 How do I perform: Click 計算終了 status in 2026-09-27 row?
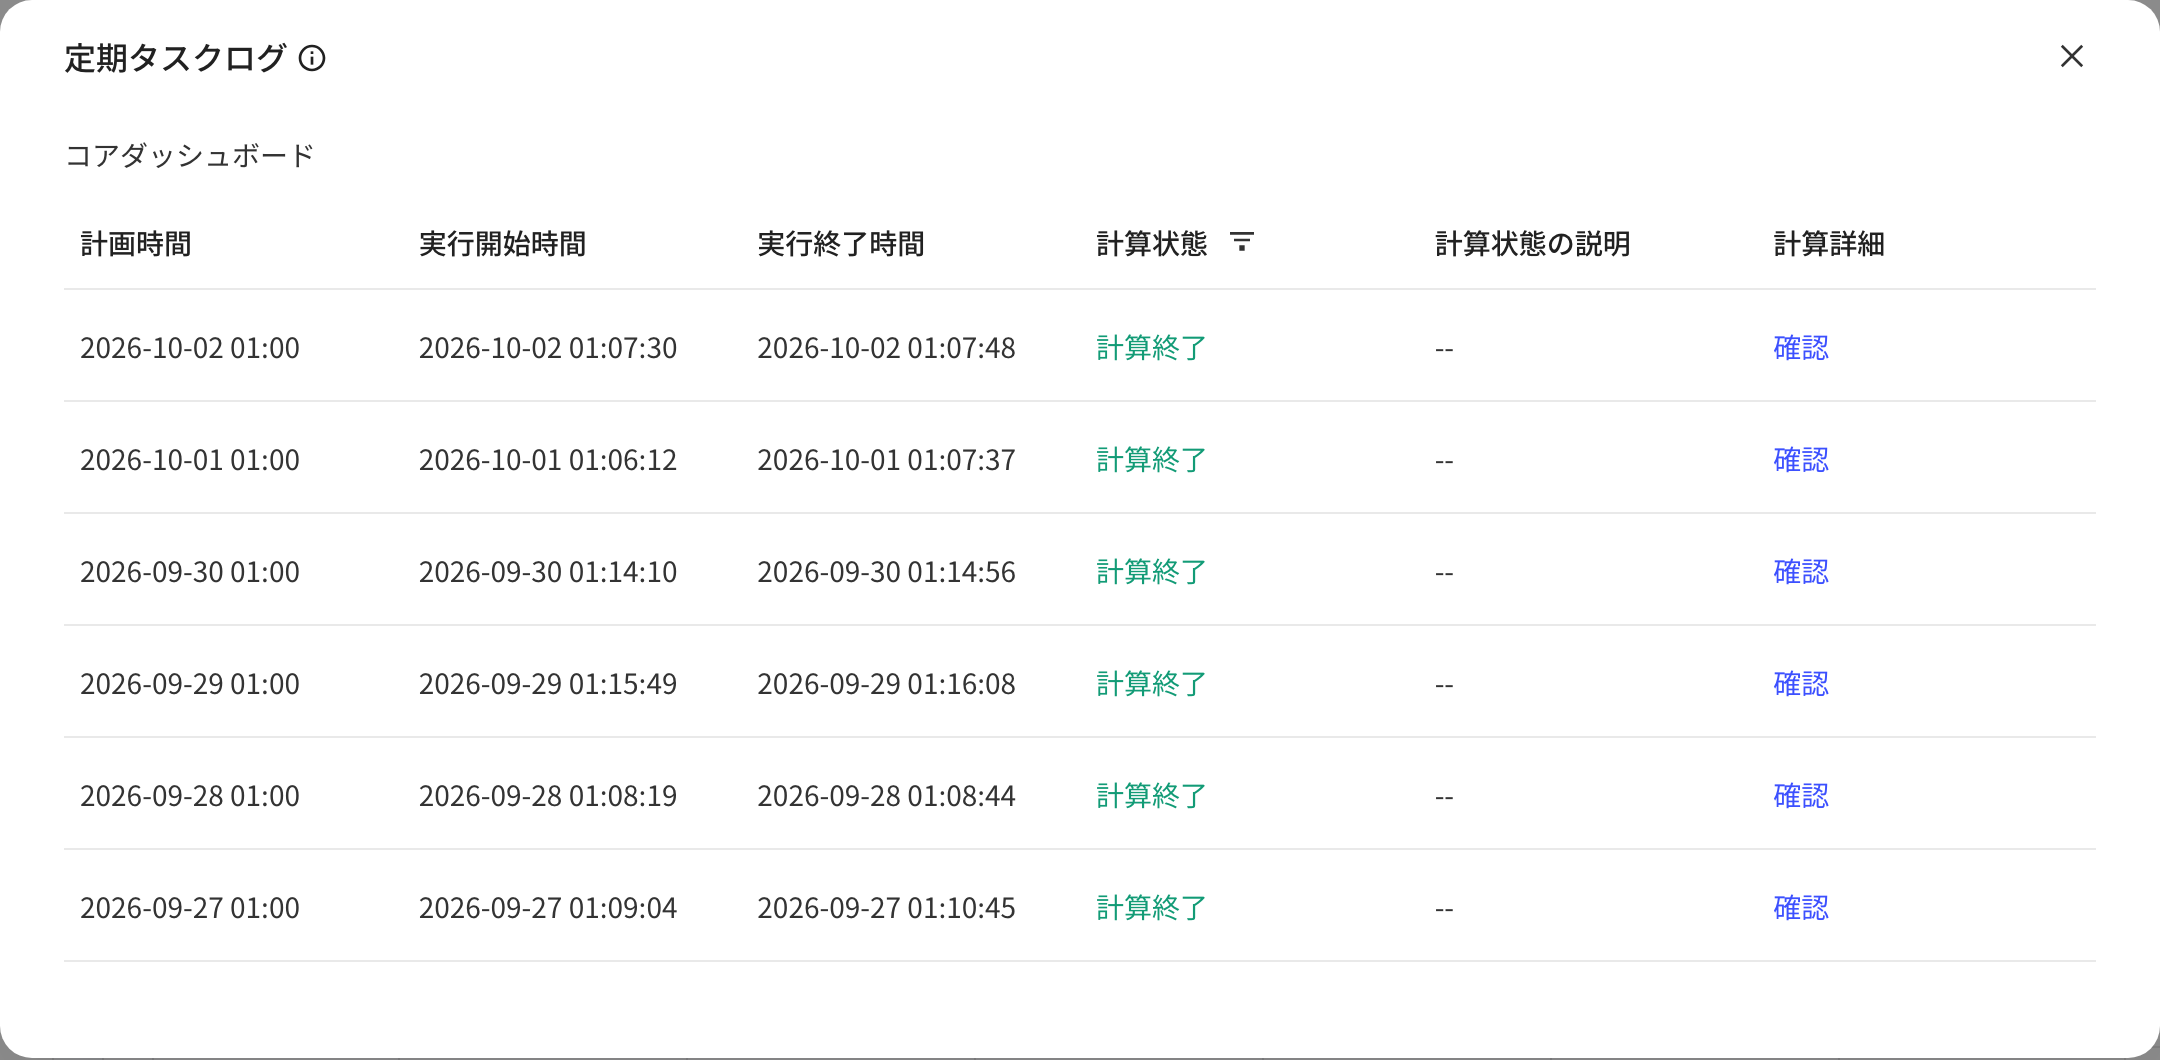tap(1151, 908)
